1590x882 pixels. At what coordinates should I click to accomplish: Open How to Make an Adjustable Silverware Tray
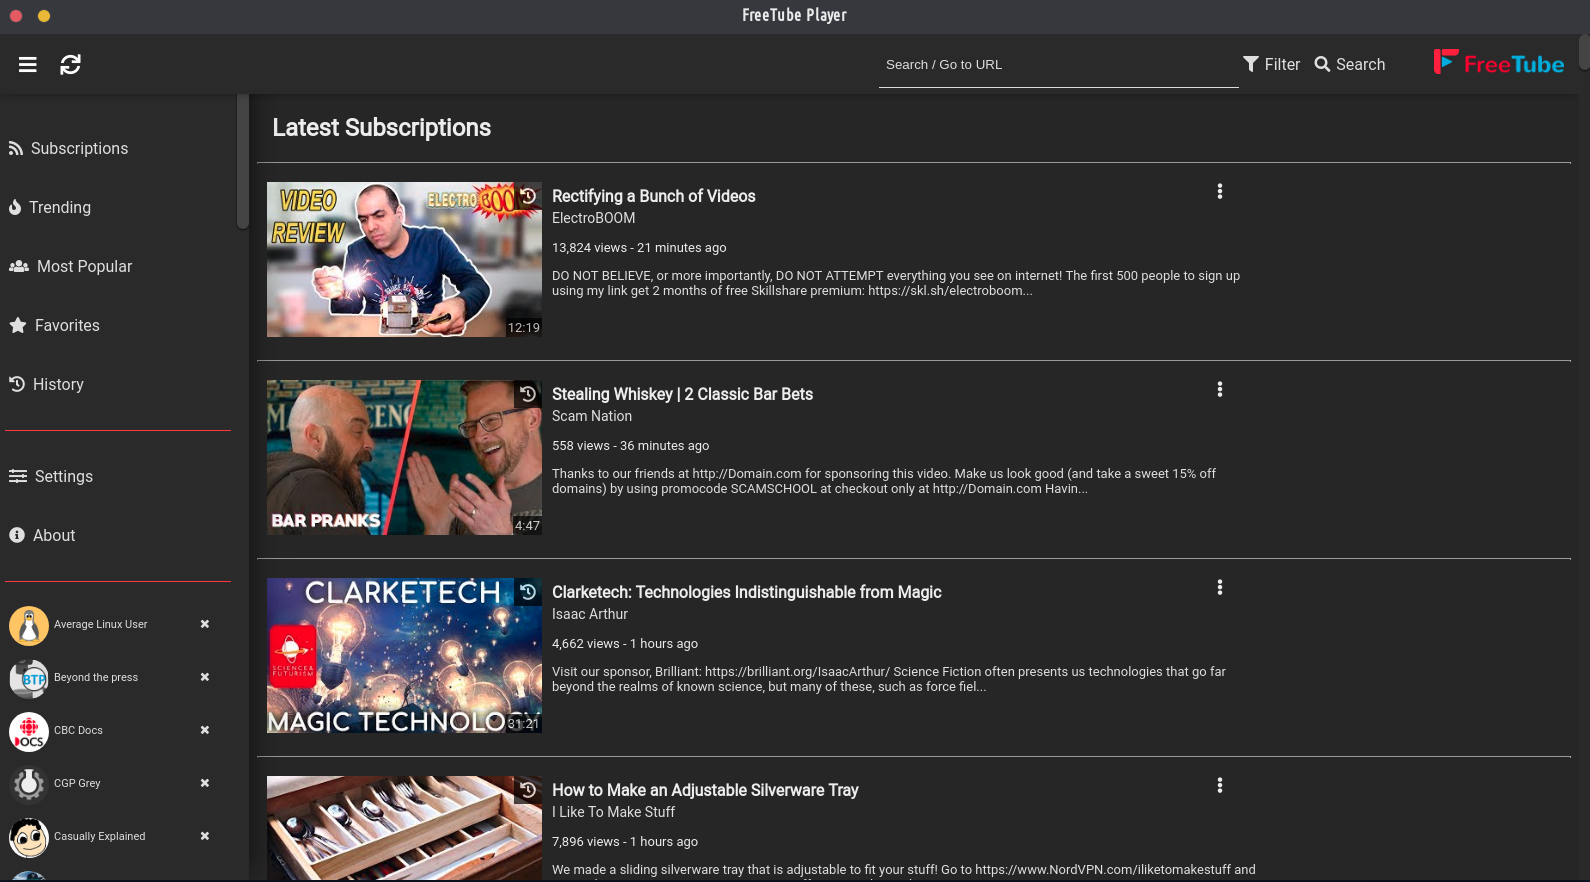[x=704, y=790]
